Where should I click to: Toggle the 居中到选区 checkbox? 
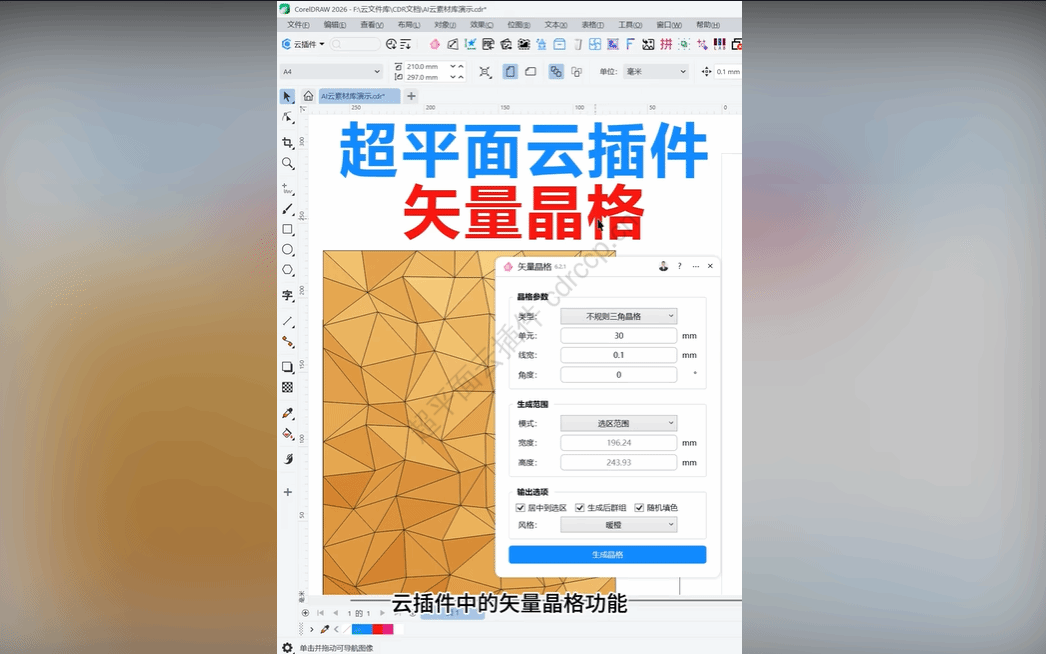pyautogui.click(x=520, y=508)
